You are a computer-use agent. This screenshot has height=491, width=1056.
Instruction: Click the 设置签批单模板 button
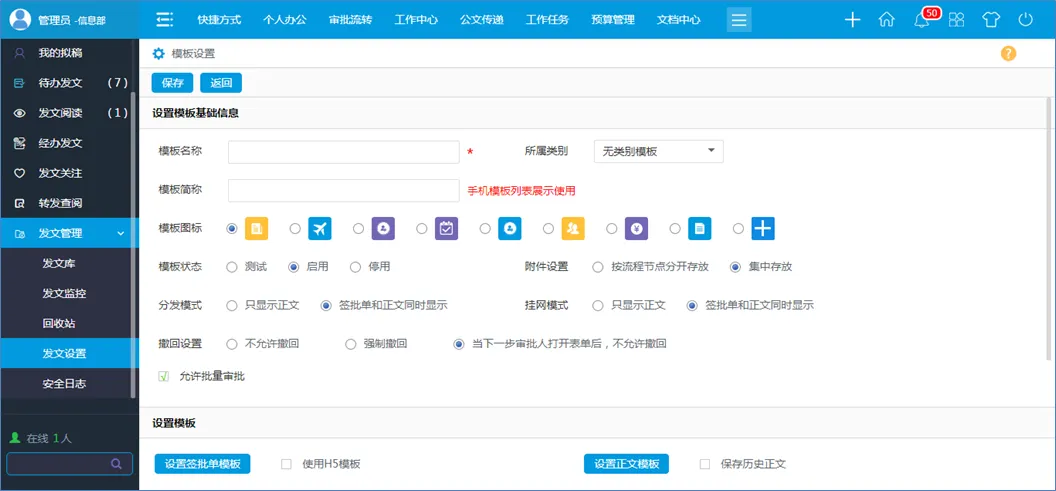tap(202, 464)
